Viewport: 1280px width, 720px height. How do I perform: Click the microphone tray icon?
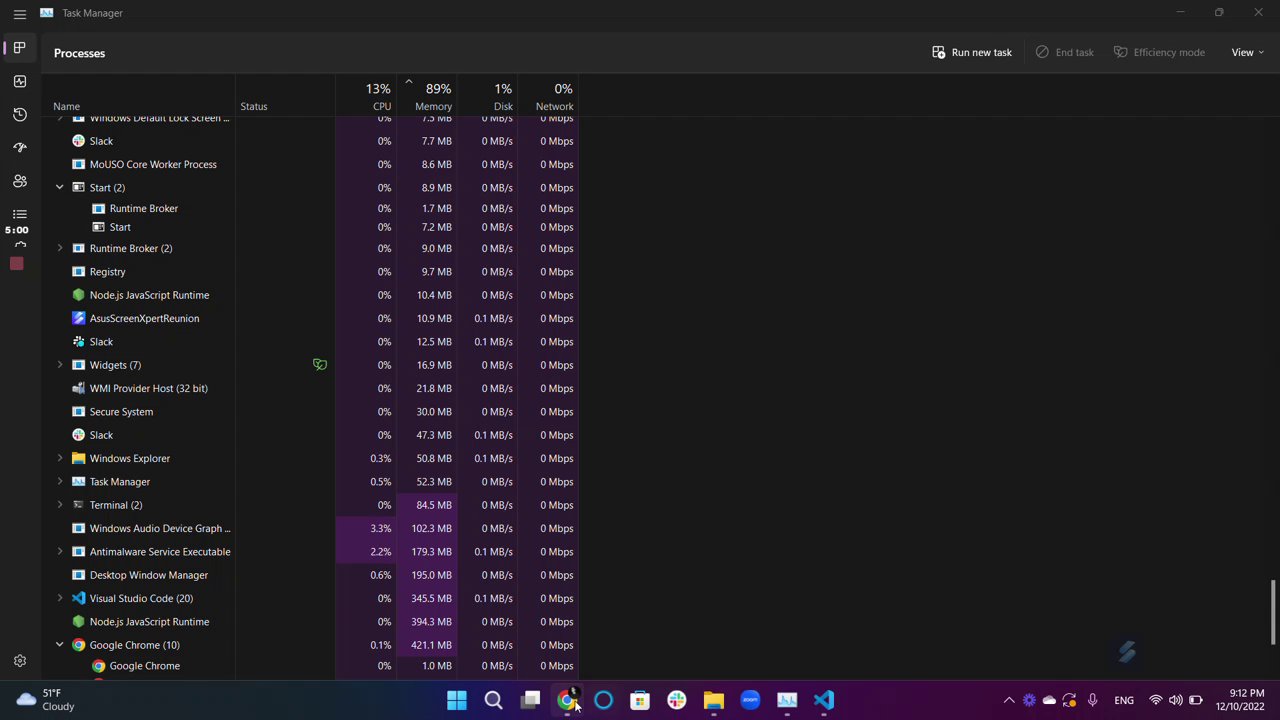coord(1092,700)
